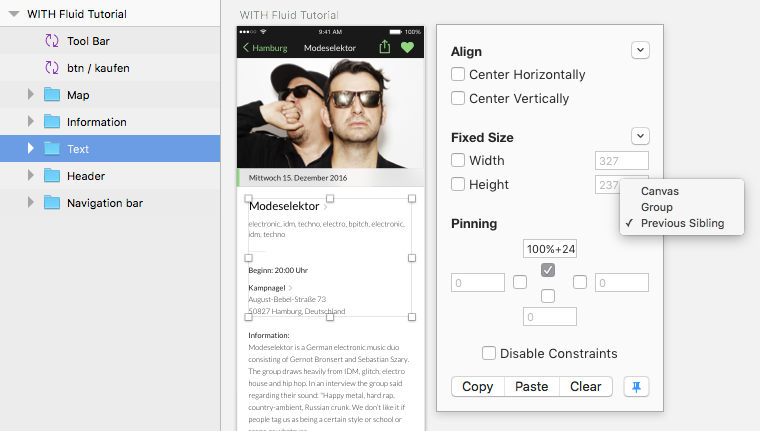
Task: Collapse the WITH Fluid Tutorial artboard
Action: tap(14, 14)
